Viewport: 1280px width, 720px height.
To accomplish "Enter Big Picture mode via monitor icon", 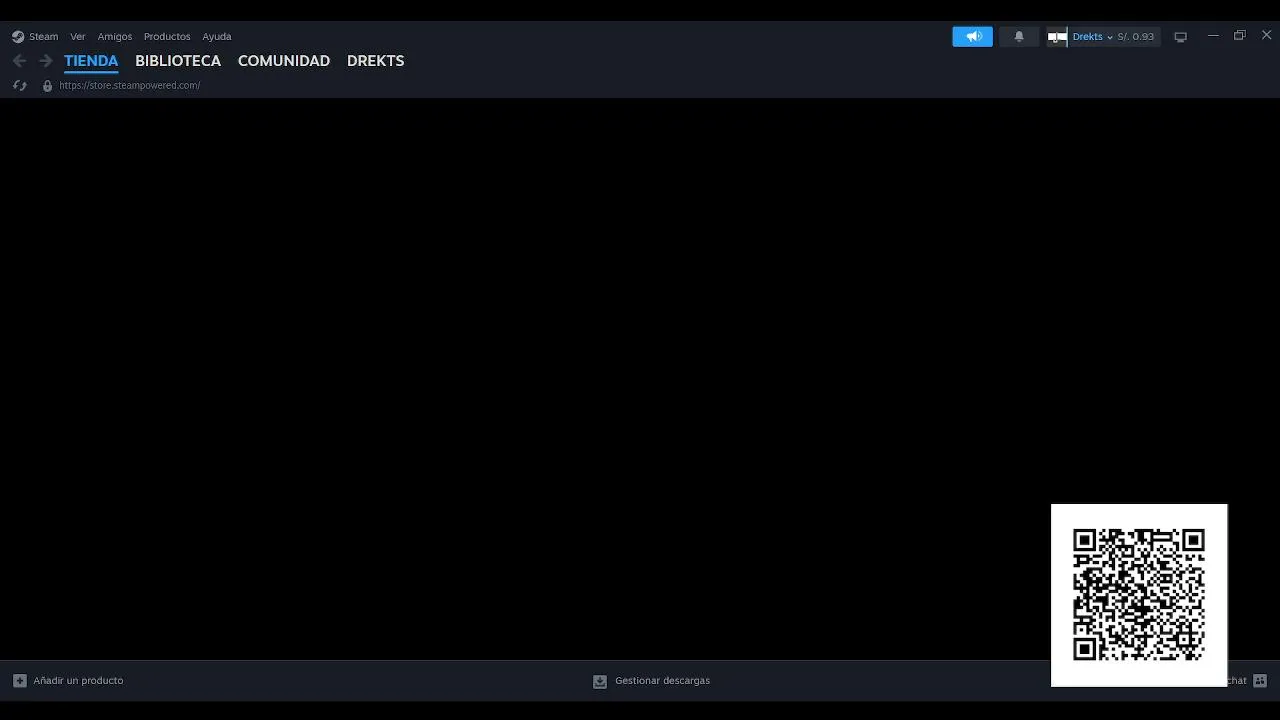I will [1180, 37].
